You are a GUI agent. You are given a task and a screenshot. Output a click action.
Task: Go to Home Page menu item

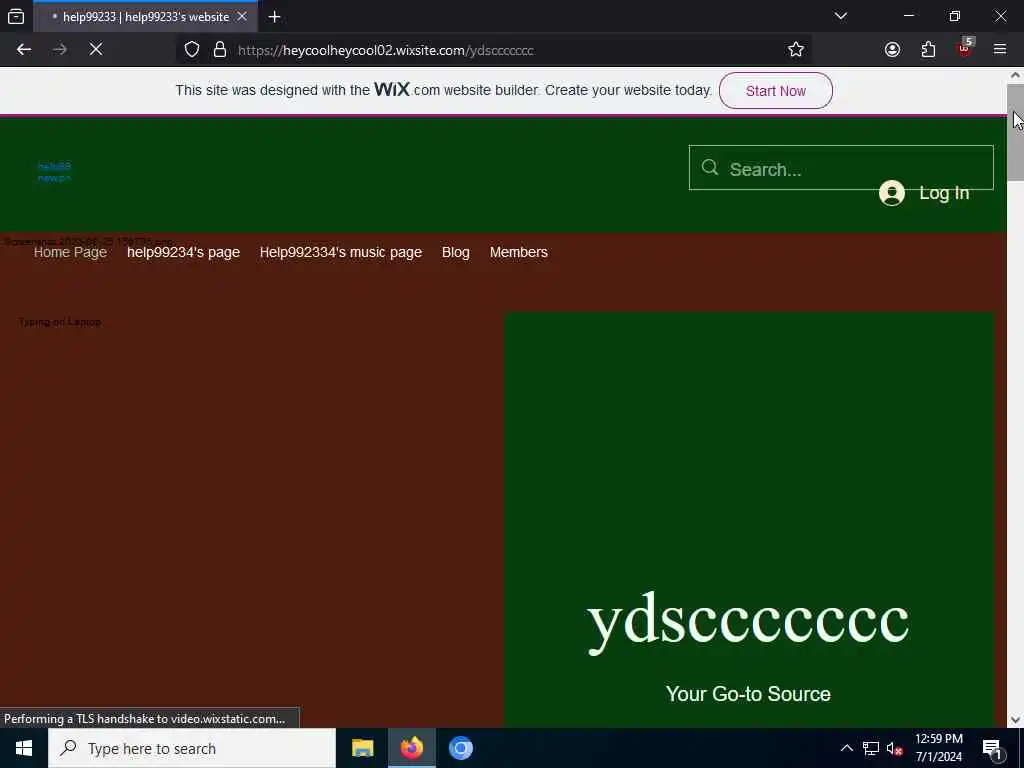click(x=70, y=252)
